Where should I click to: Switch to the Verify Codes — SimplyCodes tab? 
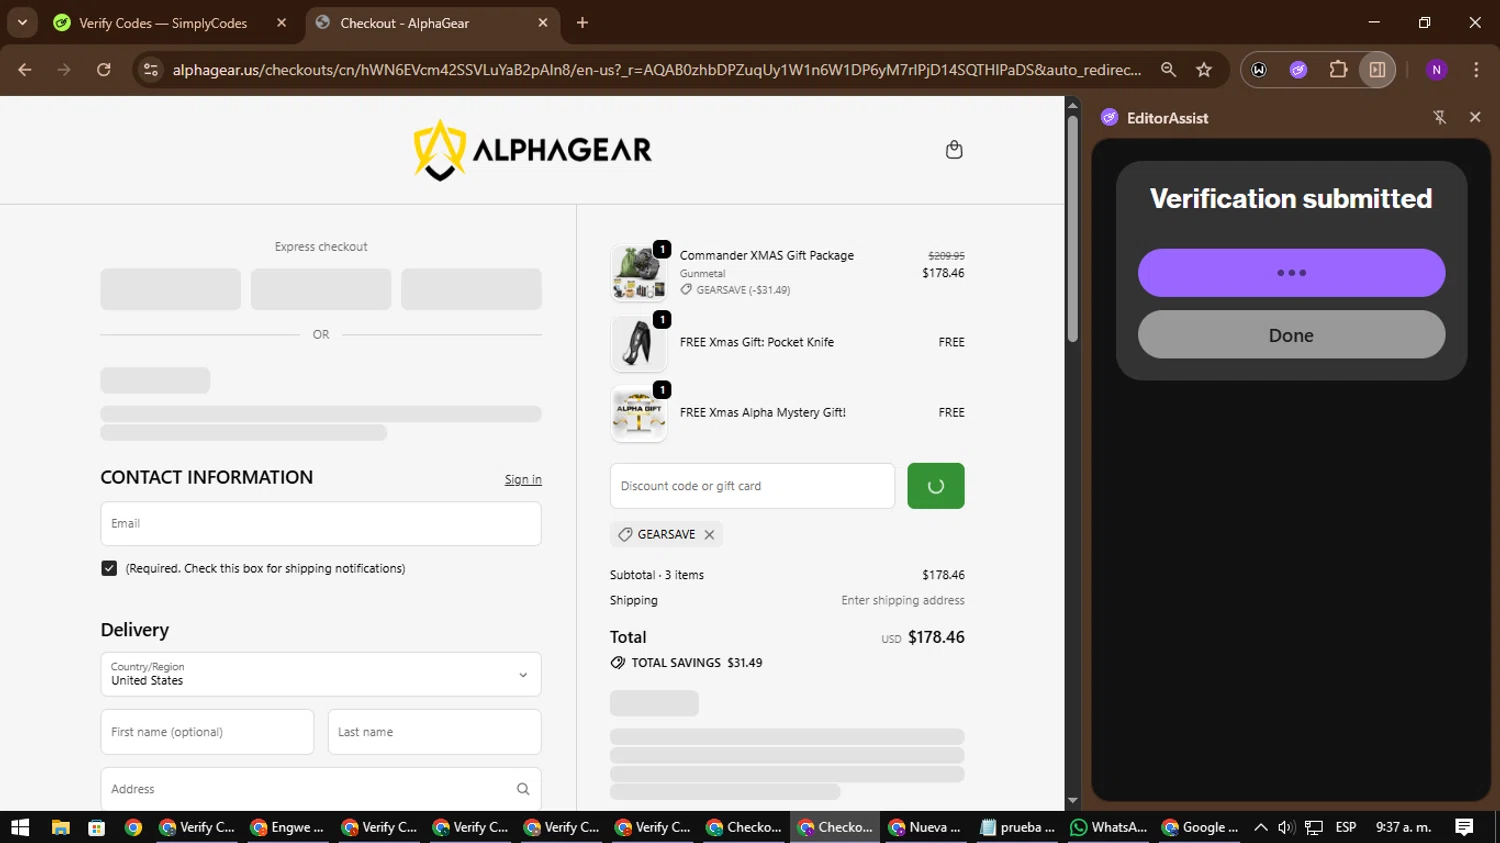163,23
